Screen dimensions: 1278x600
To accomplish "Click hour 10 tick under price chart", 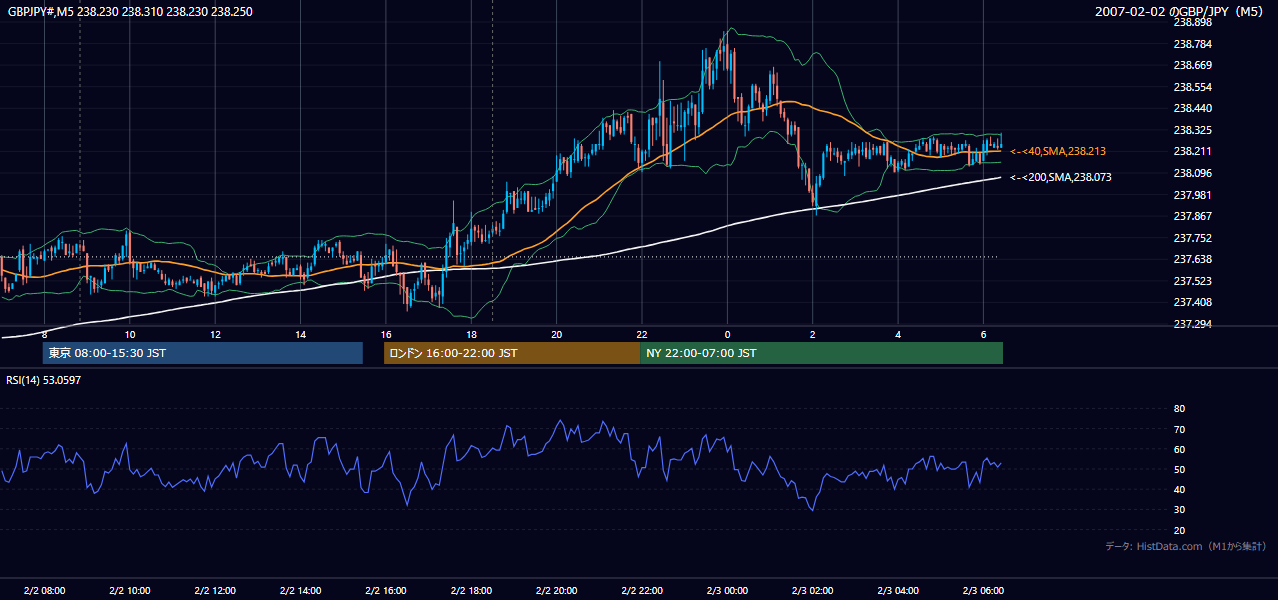I will 130,334.
